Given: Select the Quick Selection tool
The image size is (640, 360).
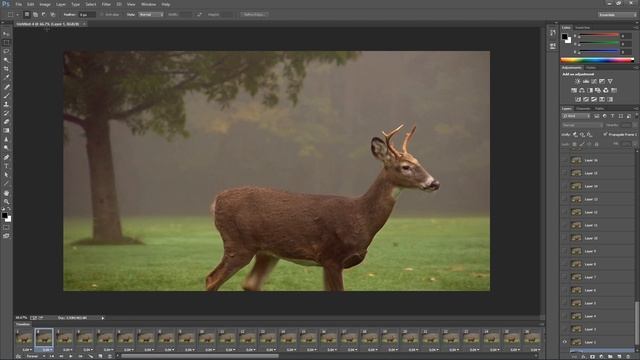Looking at the screenshot, I should pos(6,60).
